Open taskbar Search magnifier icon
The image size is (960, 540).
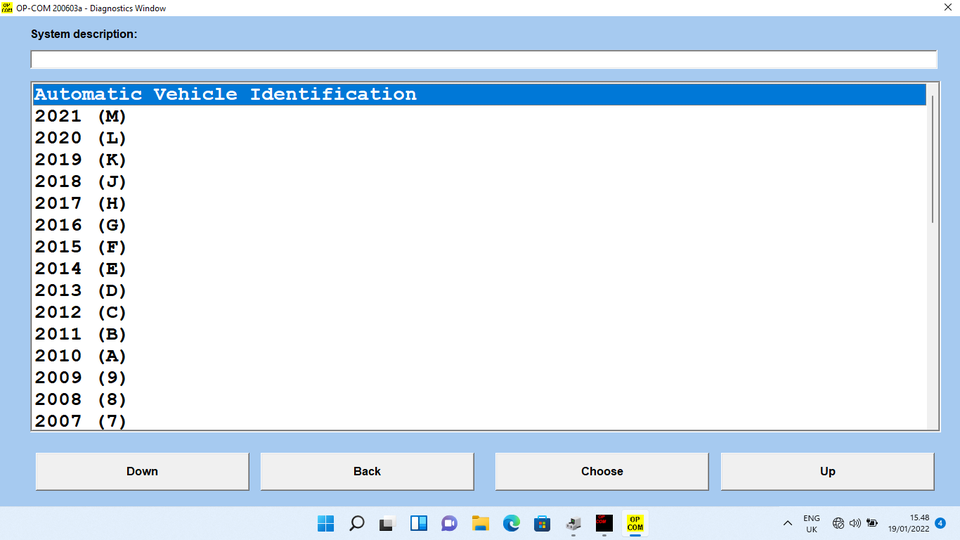pos(357,523)
